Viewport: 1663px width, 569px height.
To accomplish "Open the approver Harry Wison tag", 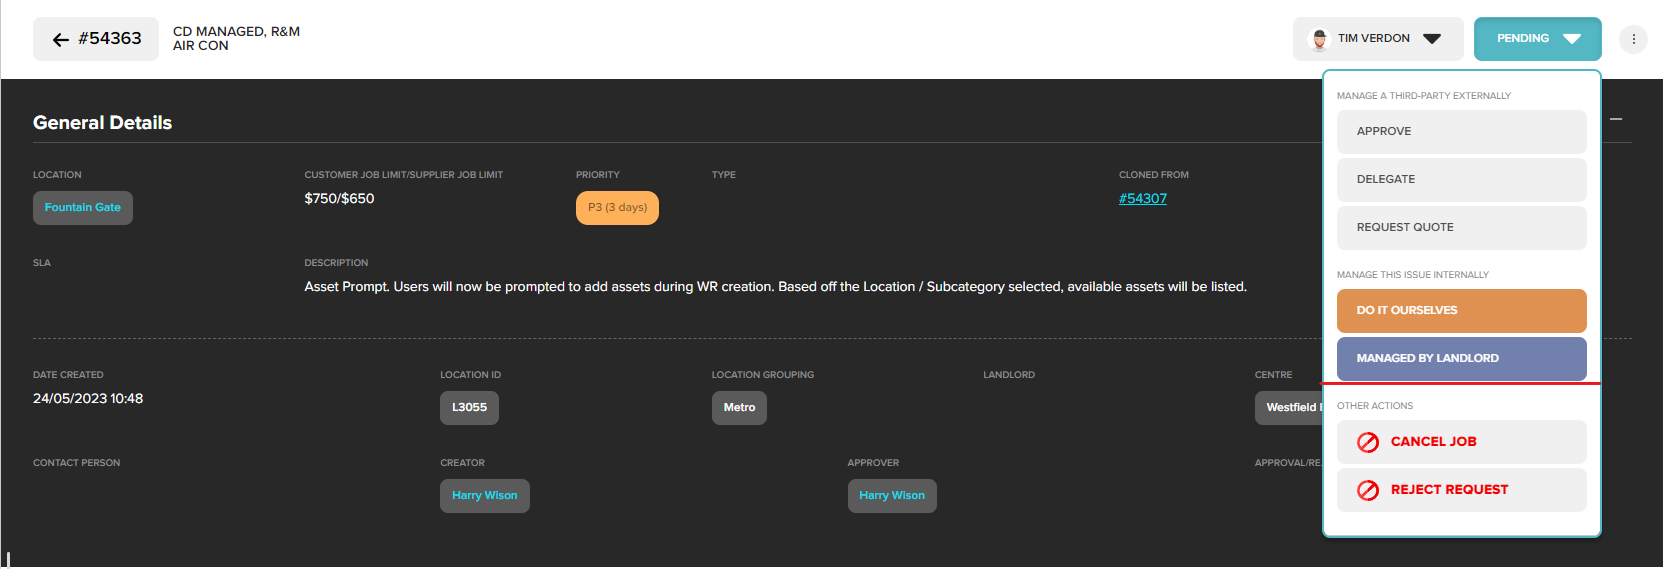I will (892, 496).
